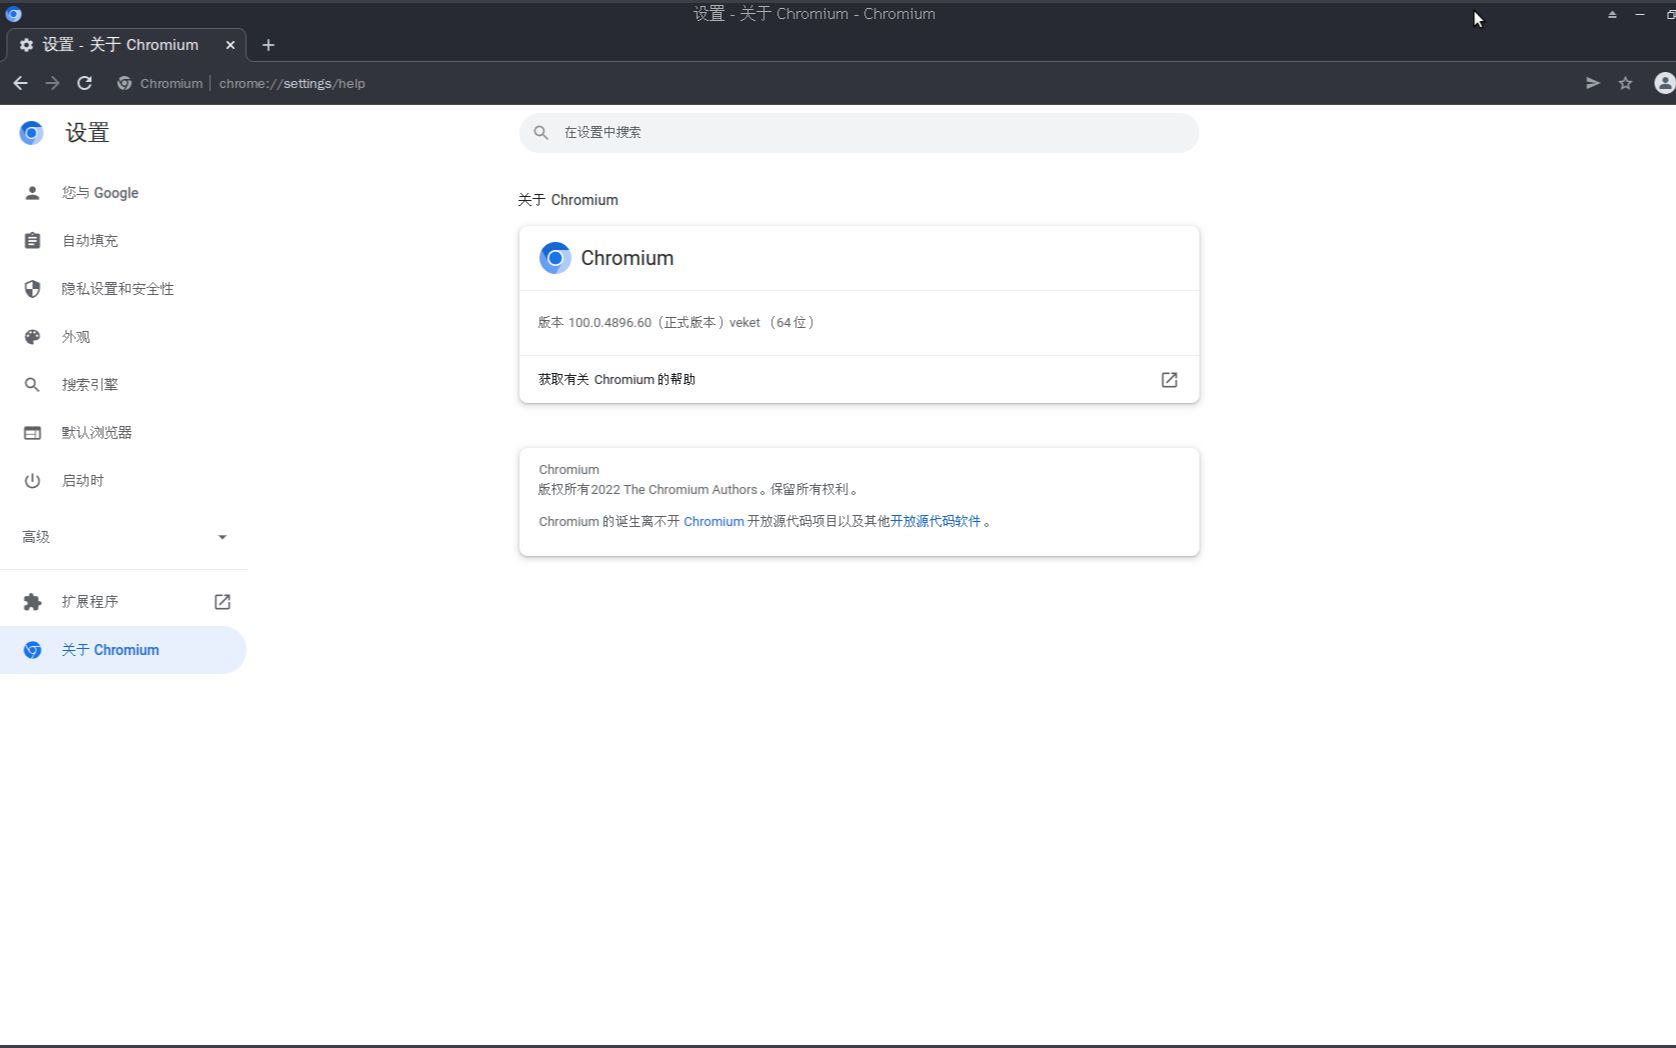Click the palette icon for 外观
This screenshot has height=1048, width=1676.
[x=32, y=337]
